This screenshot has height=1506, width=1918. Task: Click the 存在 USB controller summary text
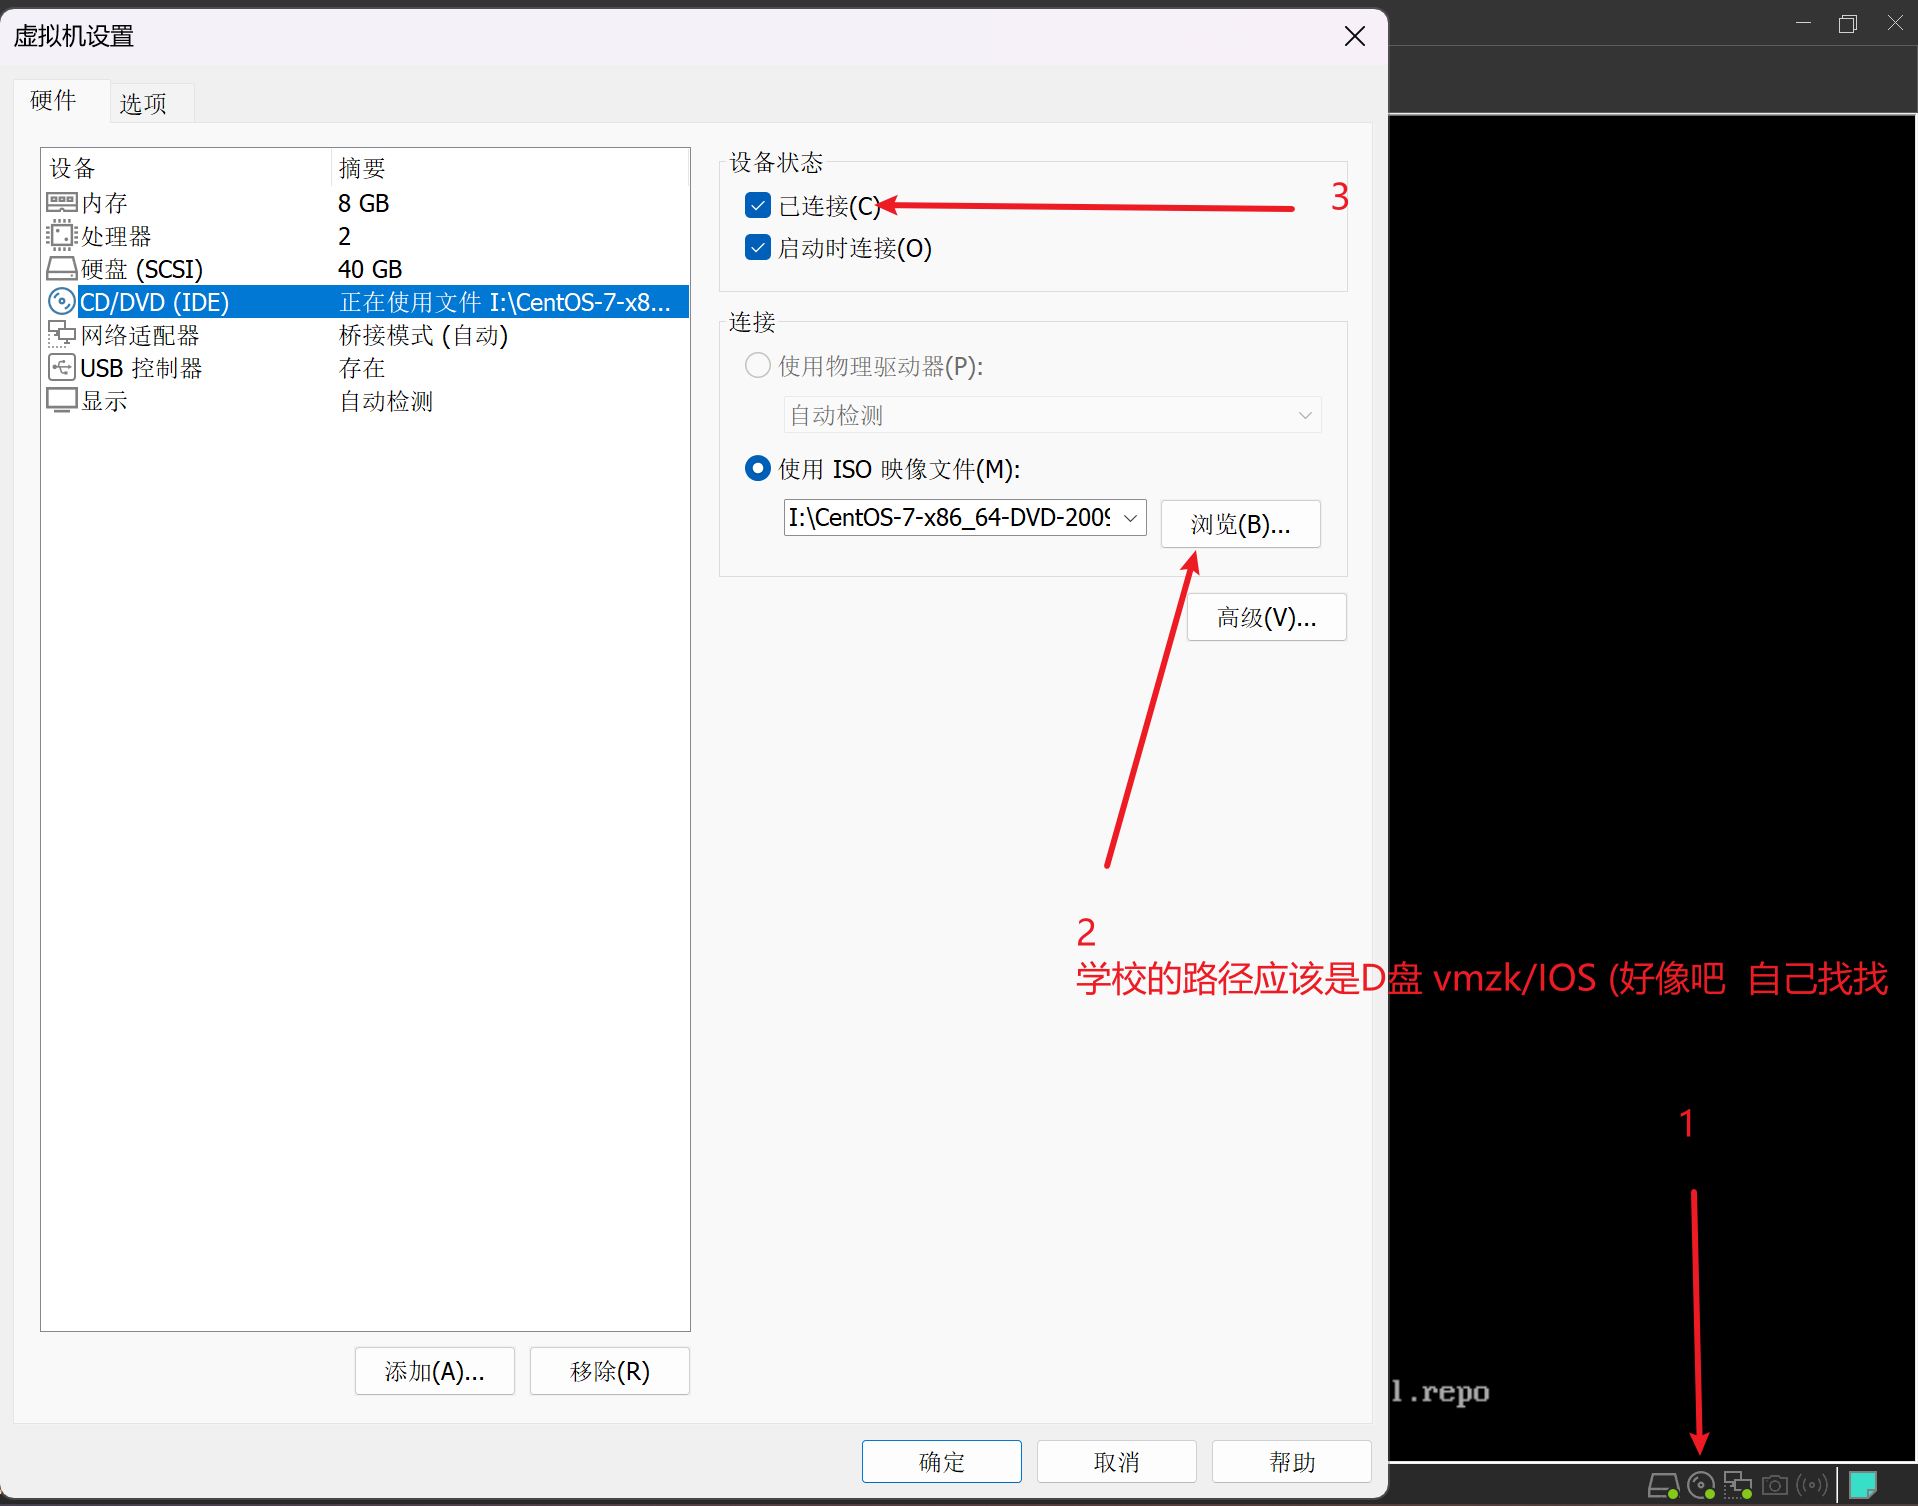point(362,368)
